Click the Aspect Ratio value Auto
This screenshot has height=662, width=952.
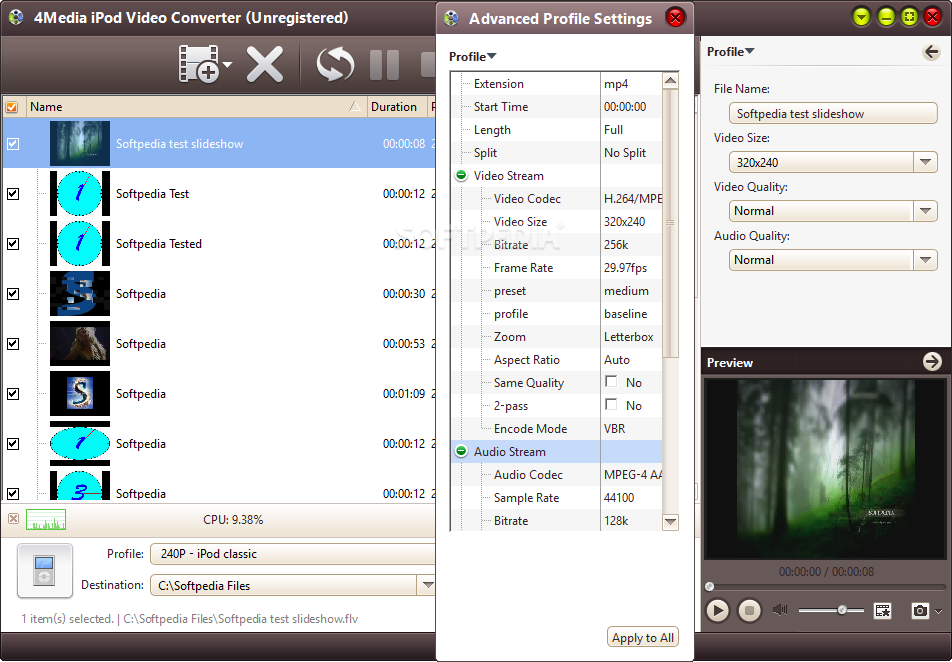click(x=617, y=360)
